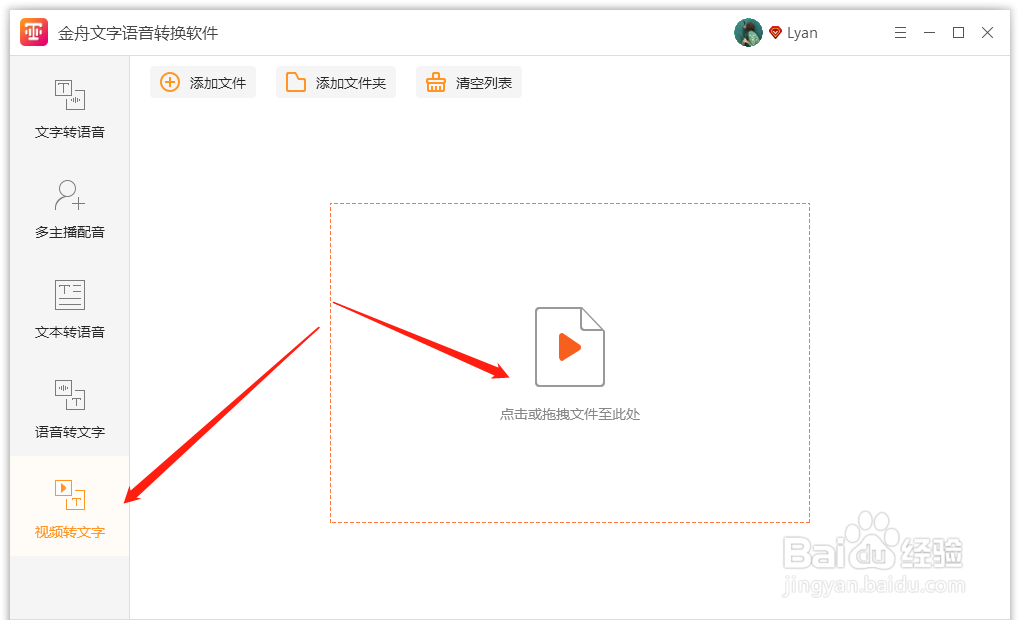
Task: Open the hamburger menu at top right
Action: 900,32
